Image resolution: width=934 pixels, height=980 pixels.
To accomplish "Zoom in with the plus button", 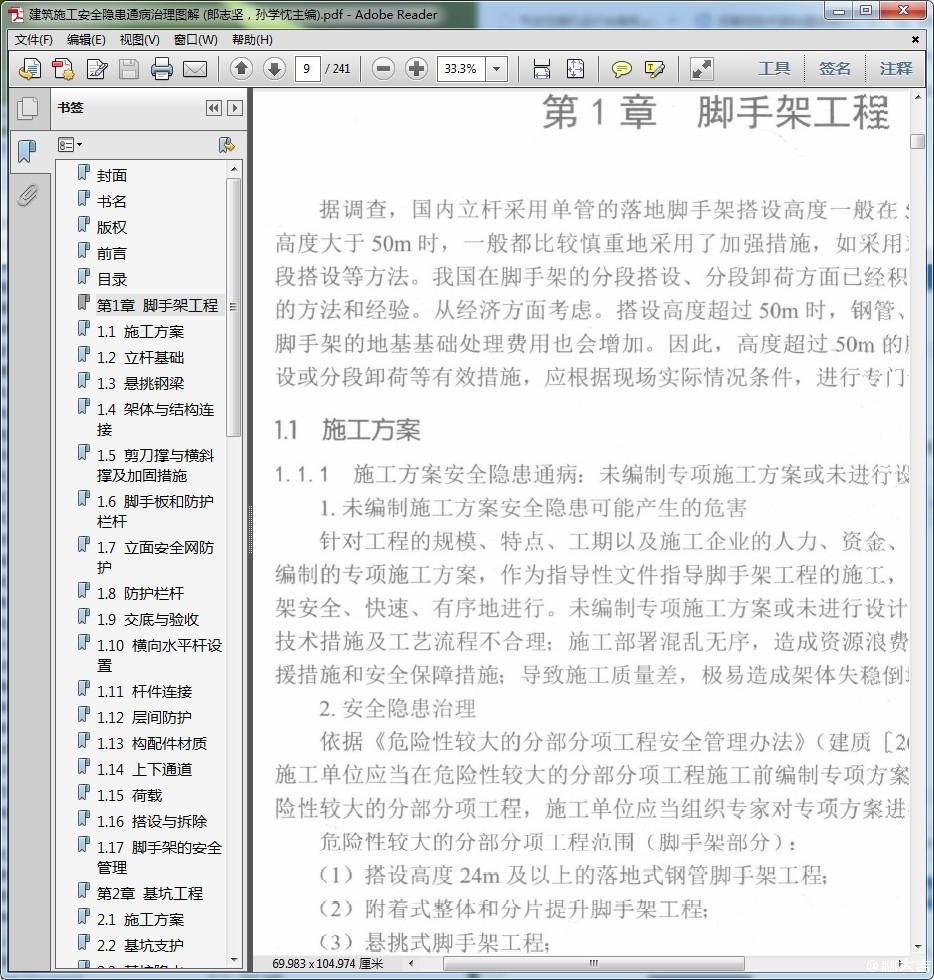I will click(416, 69).
